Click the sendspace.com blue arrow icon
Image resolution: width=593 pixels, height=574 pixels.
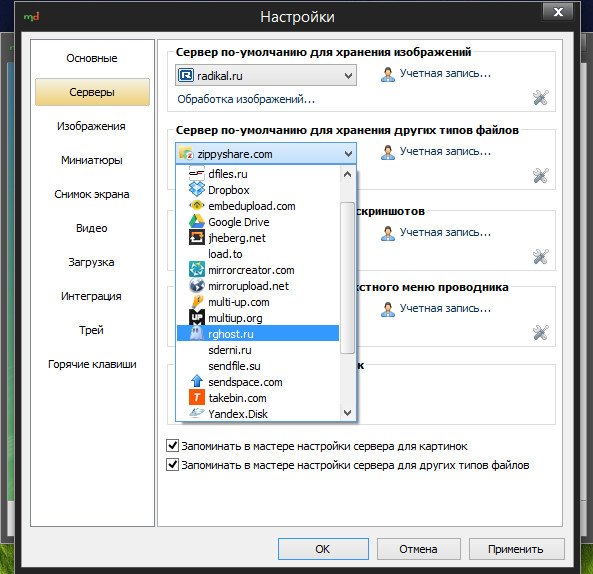point(196,382)
